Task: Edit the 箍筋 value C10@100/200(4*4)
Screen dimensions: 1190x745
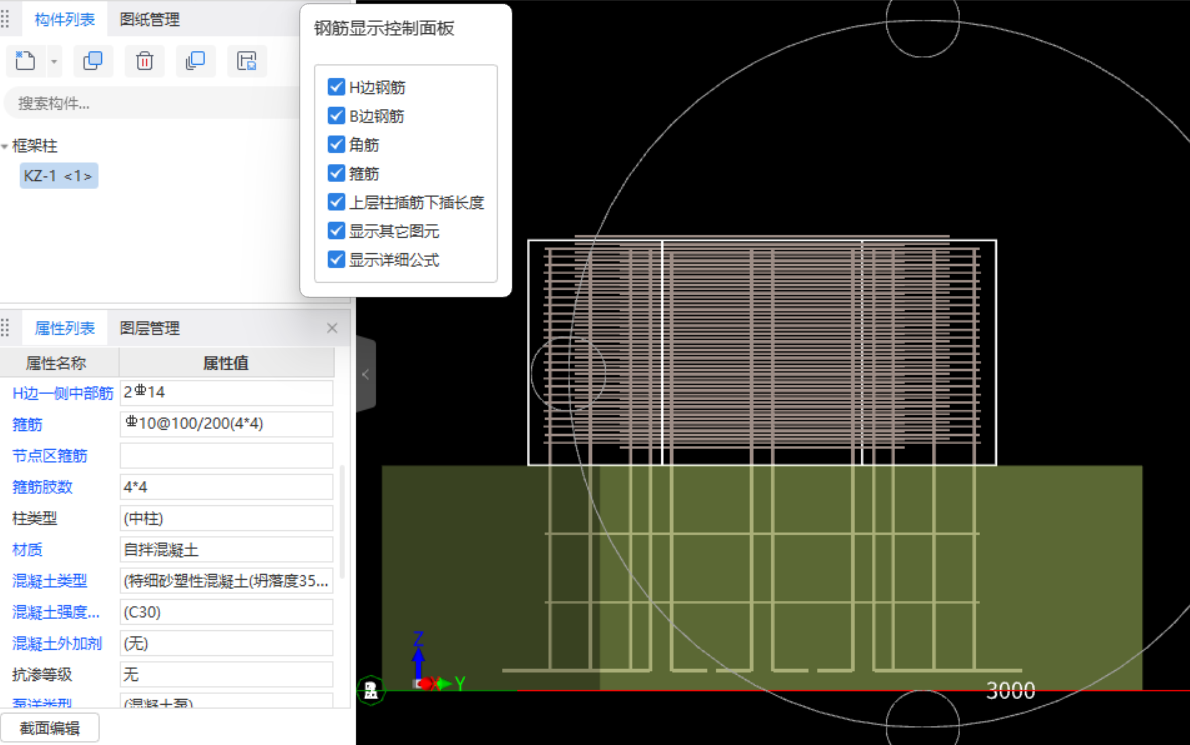Action: (x=226, y=424)
